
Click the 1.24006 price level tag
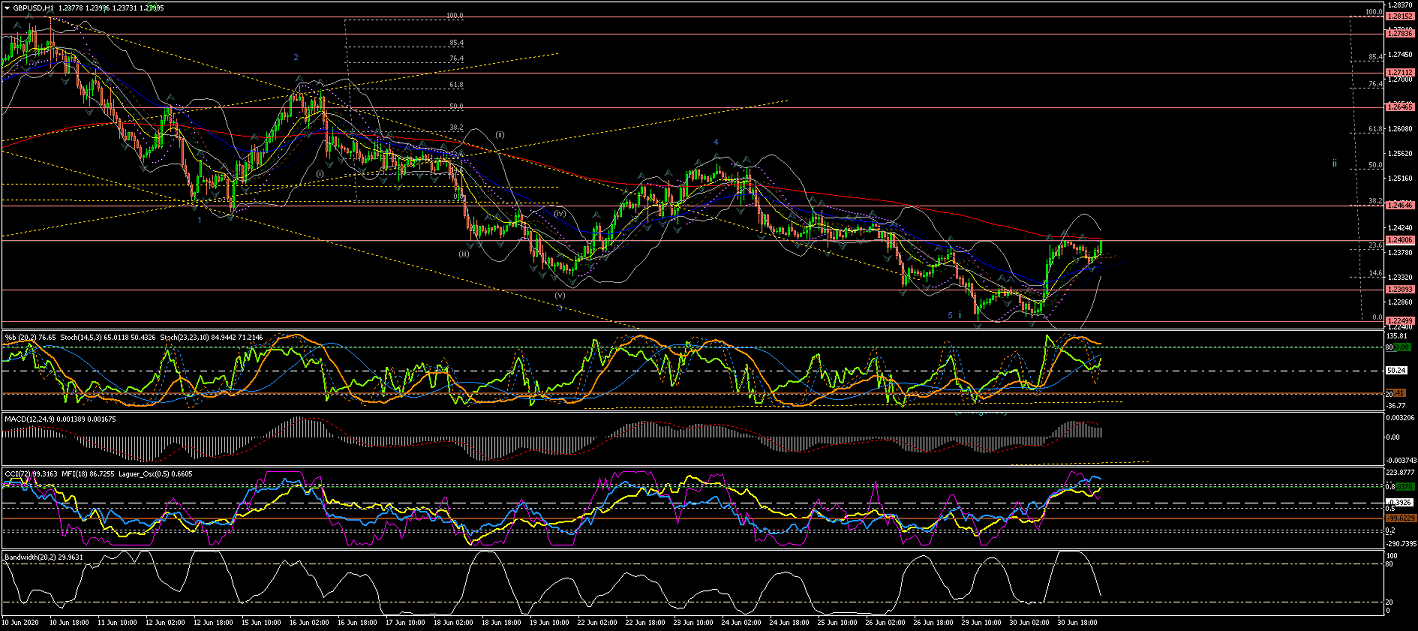coord(1399,241)
